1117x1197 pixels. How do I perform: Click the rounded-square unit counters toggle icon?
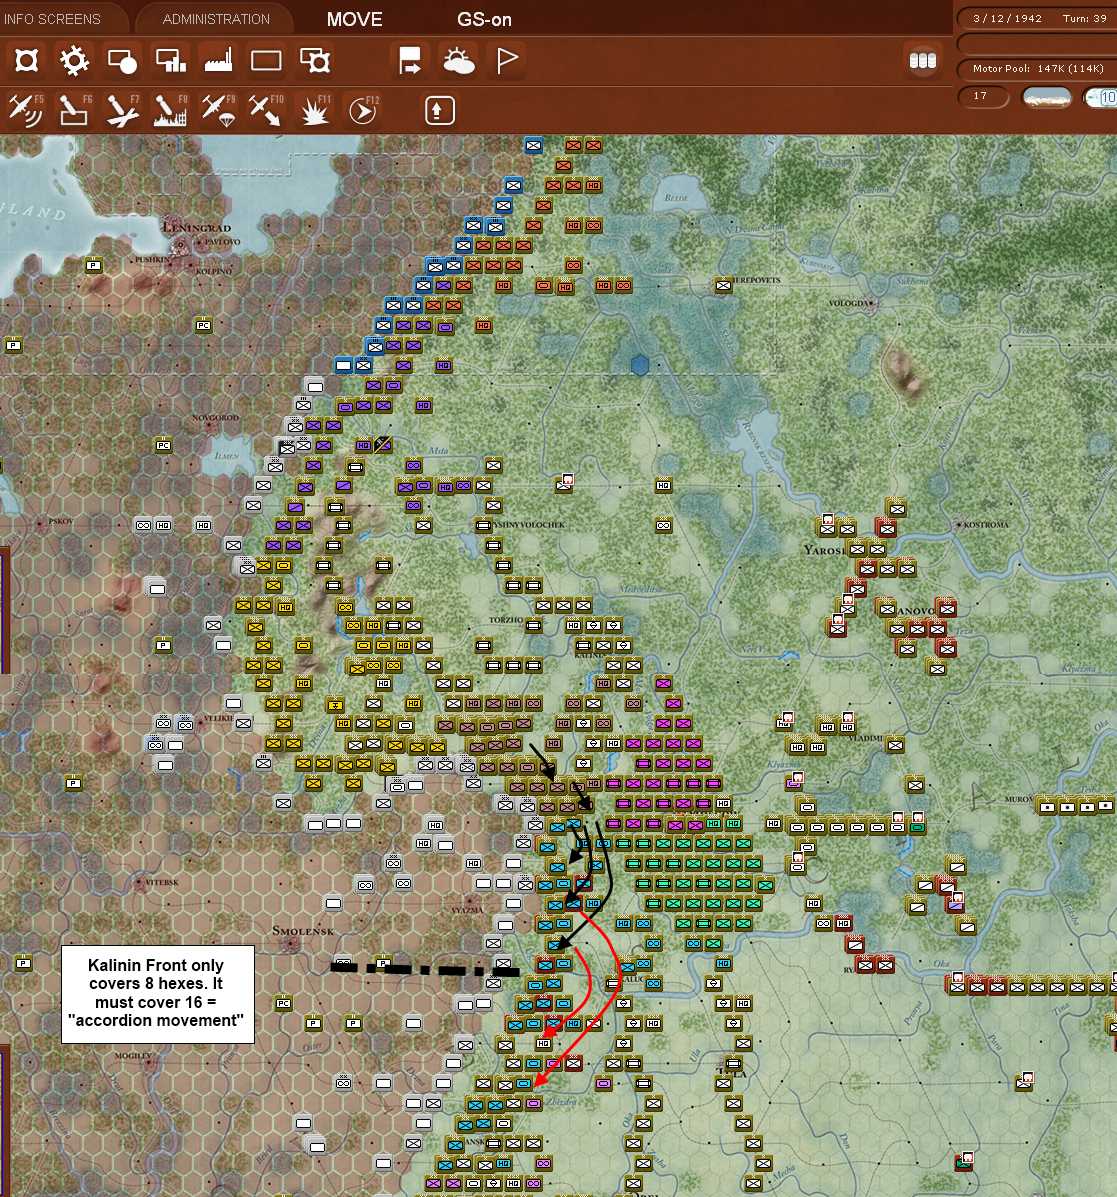pyautogui.click(x=26, y=60)
